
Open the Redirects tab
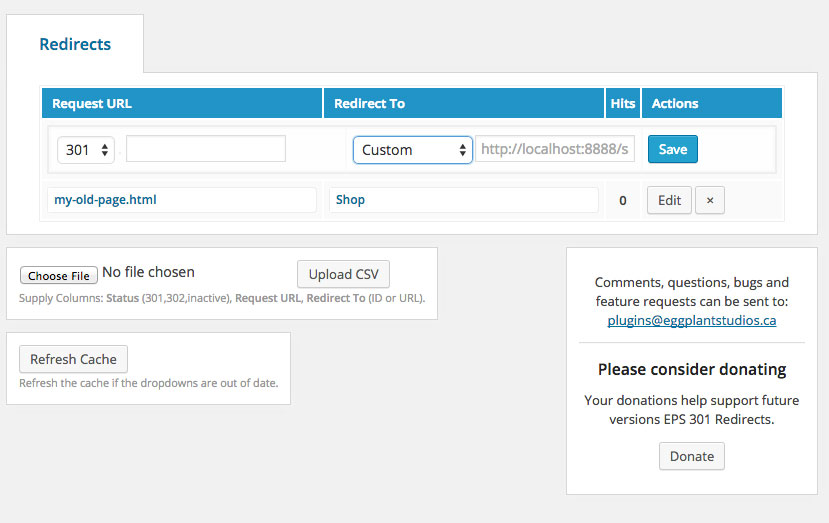pyautogui.click(x=75, y=44)
